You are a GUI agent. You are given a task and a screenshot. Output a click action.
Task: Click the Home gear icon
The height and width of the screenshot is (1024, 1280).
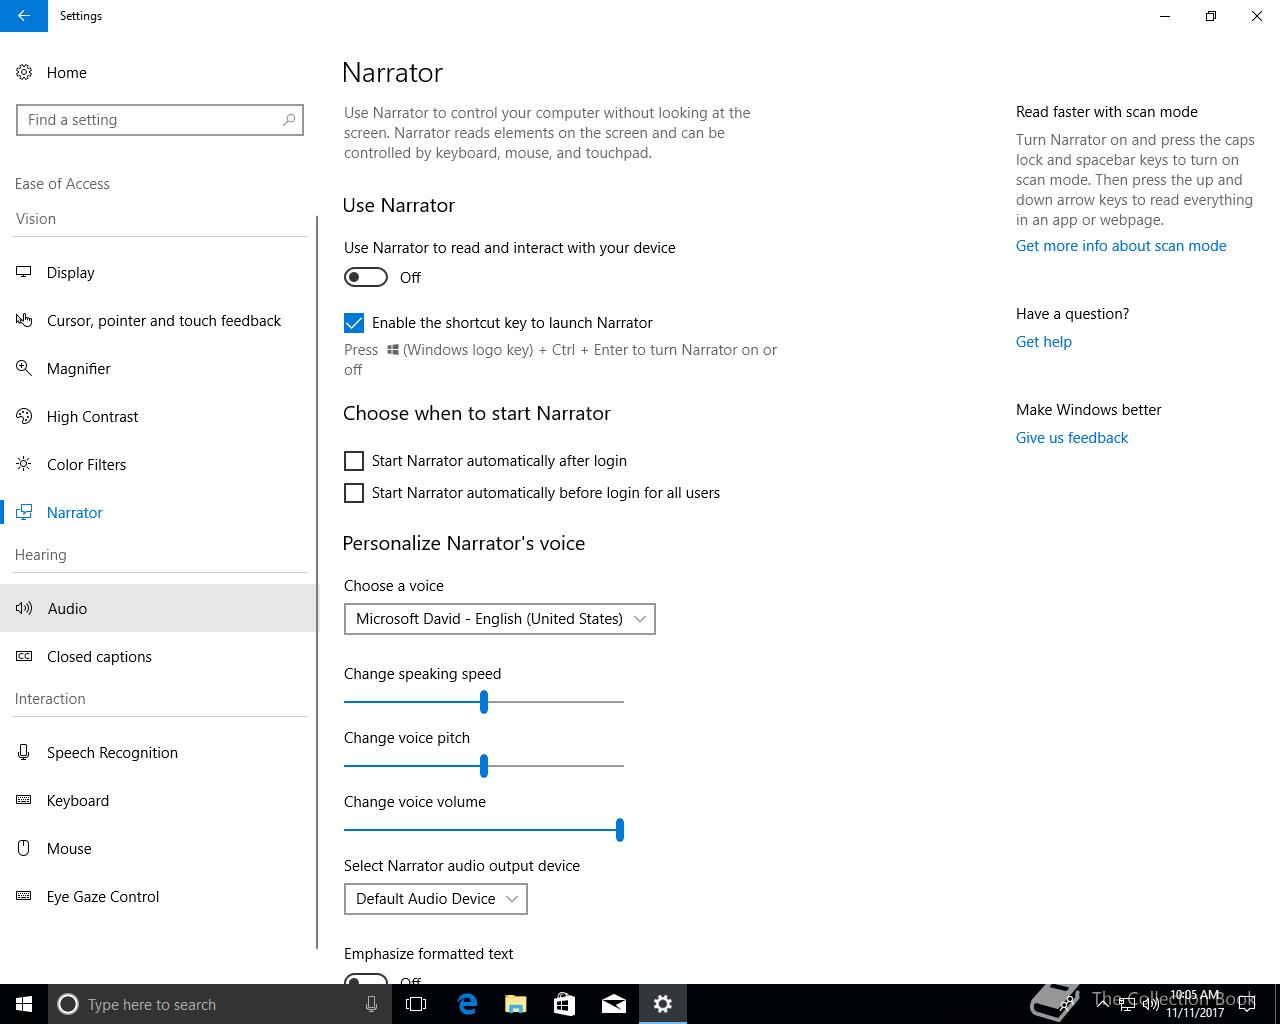[x=24, y=72]
